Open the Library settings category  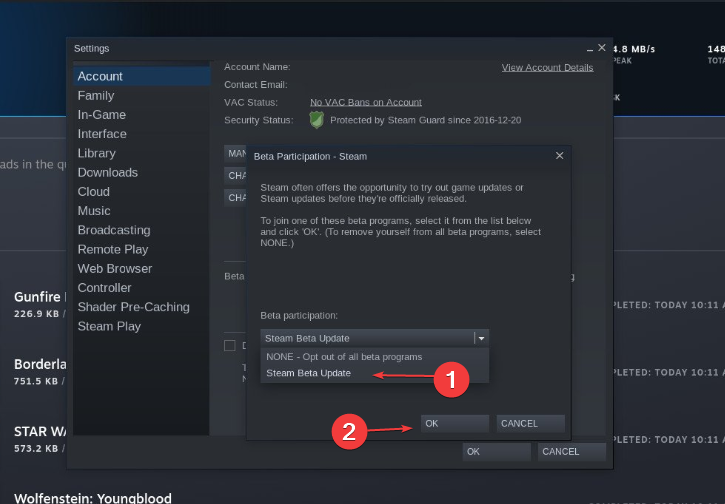point(142,153)
